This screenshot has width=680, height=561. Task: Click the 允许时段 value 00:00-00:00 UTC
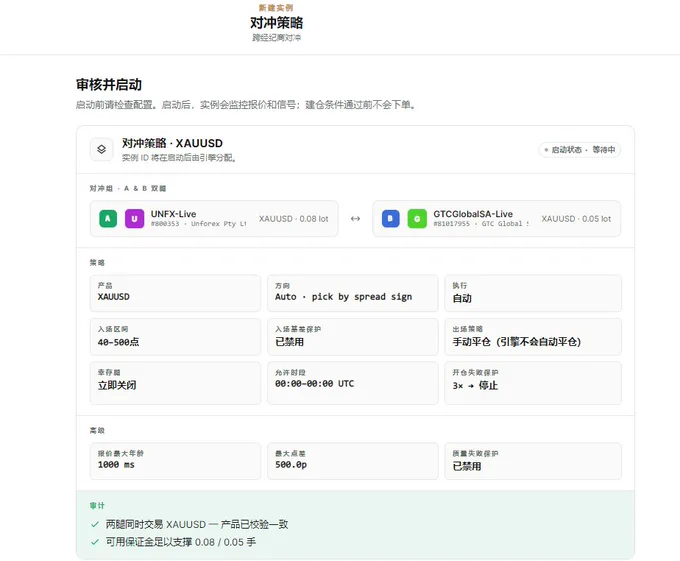[x=314, y=384]
